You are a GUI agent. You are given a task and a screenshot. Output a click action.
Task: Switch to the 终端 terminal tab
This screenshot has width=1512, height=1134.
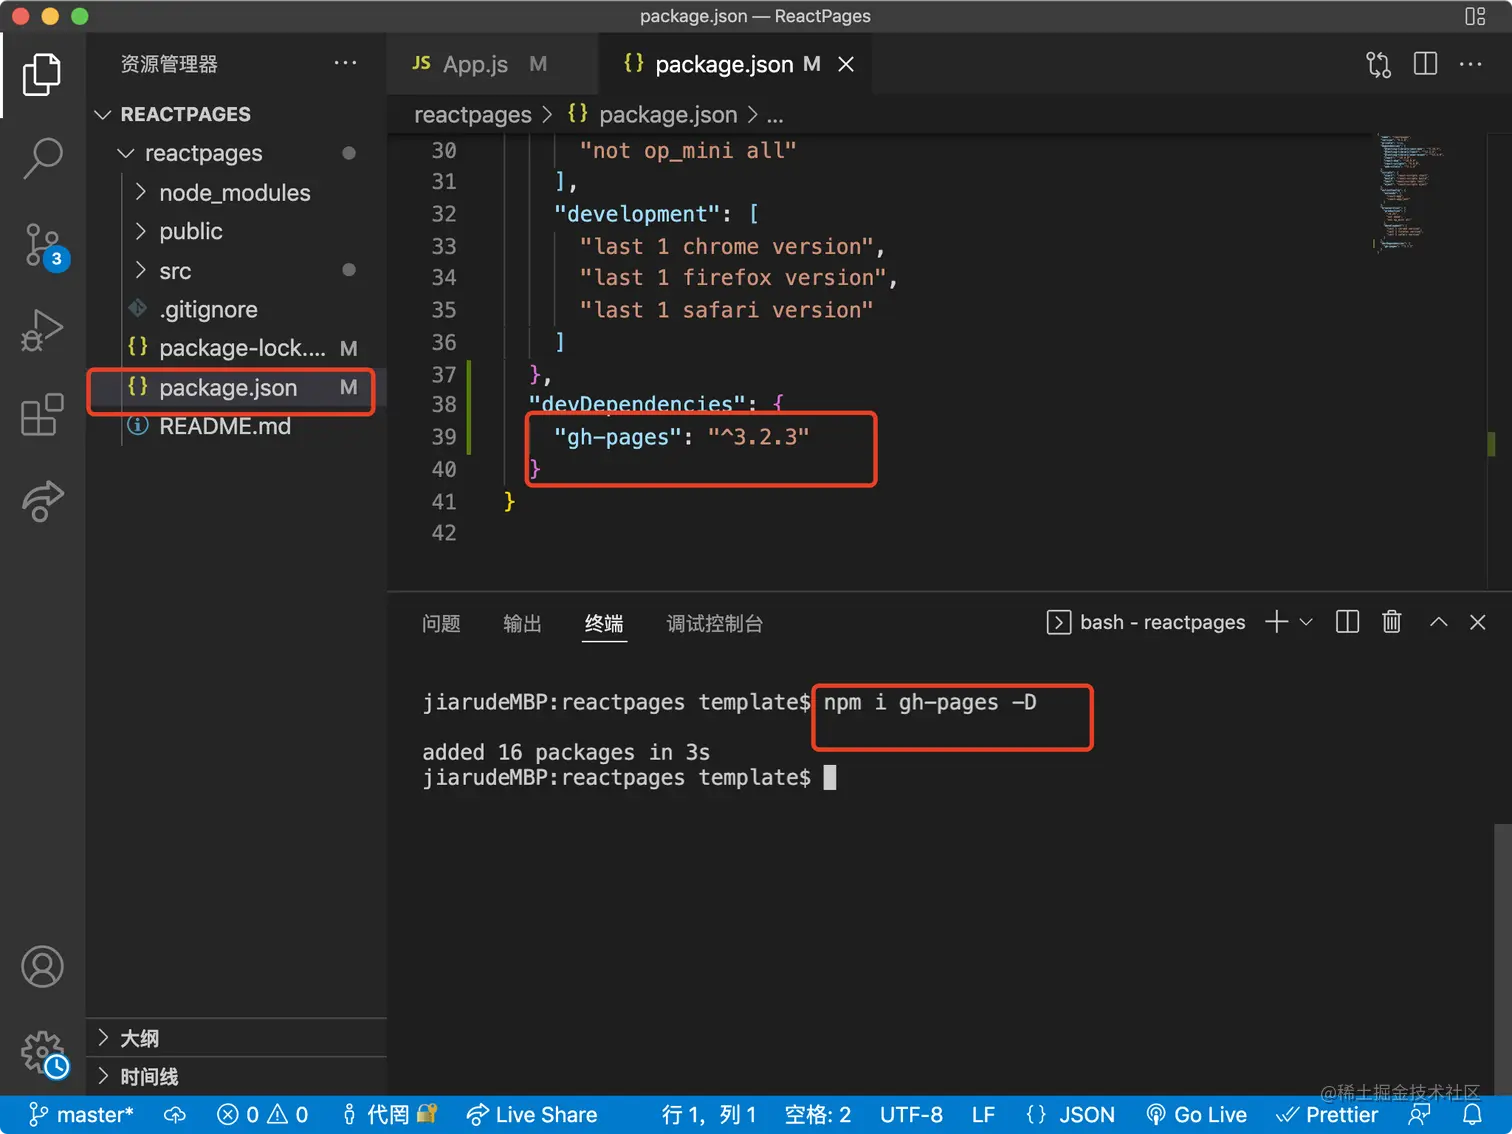pos(604,623)
